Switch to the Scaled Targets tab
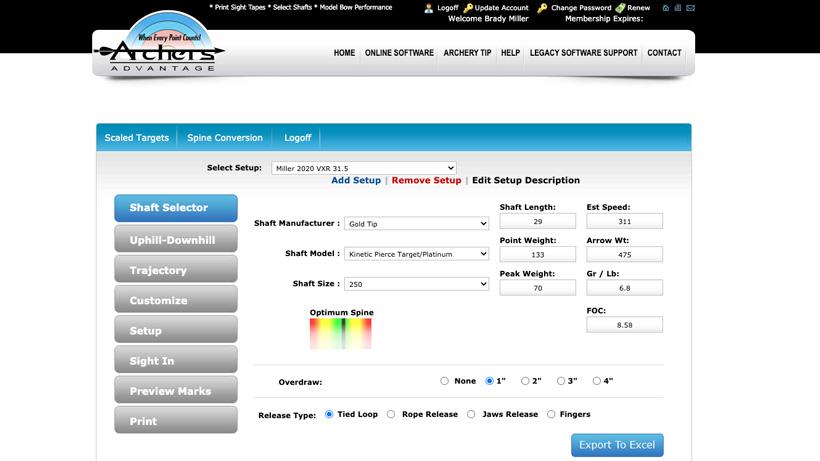 (136, 138)
